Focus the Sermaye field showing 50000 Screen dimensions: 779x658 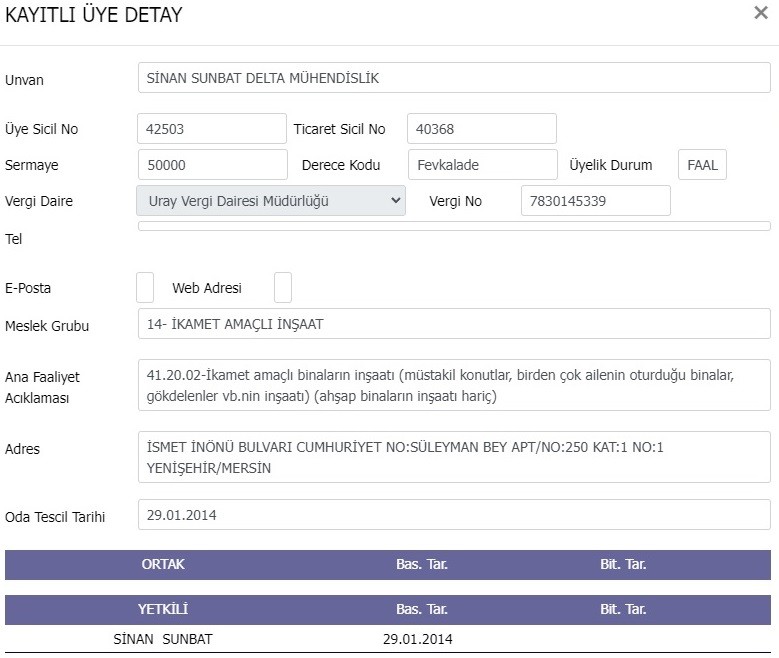coord(213,164)
